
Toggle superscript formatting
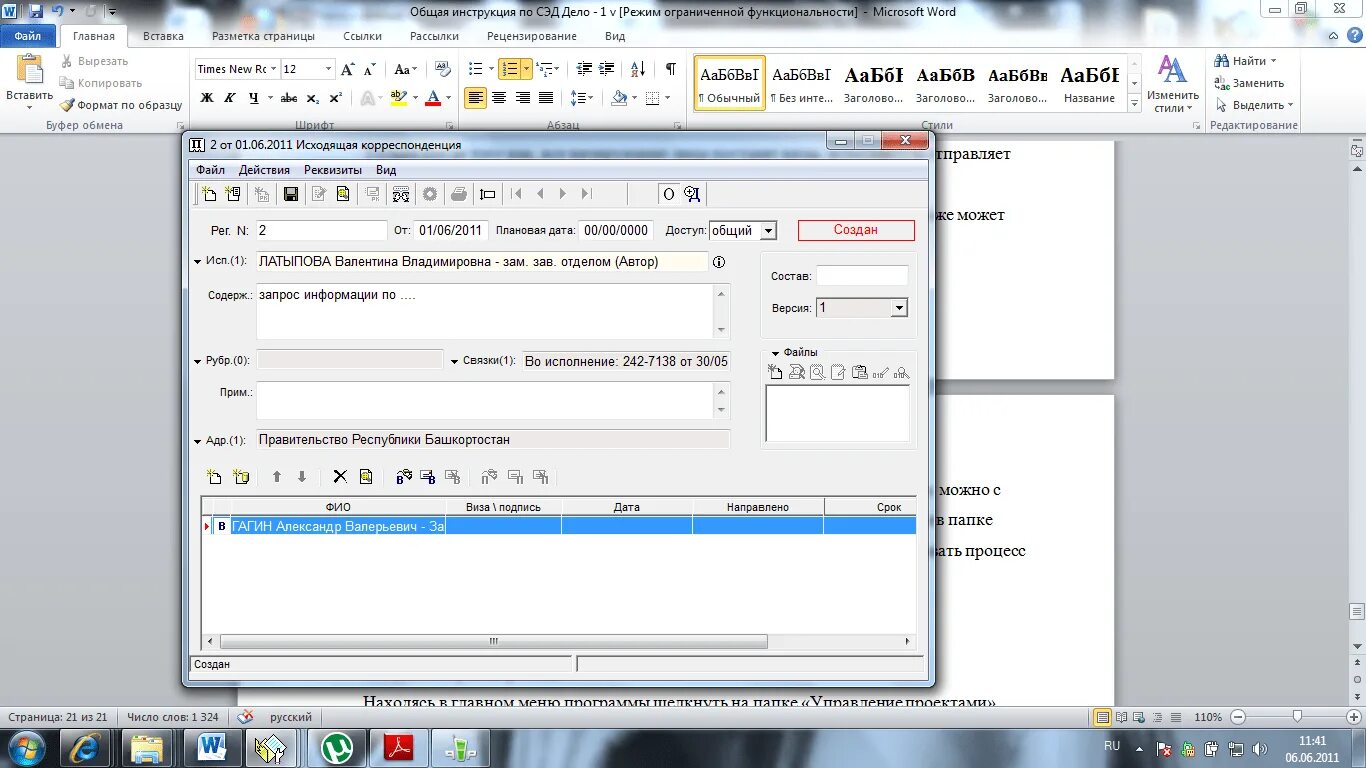(335, 98)
